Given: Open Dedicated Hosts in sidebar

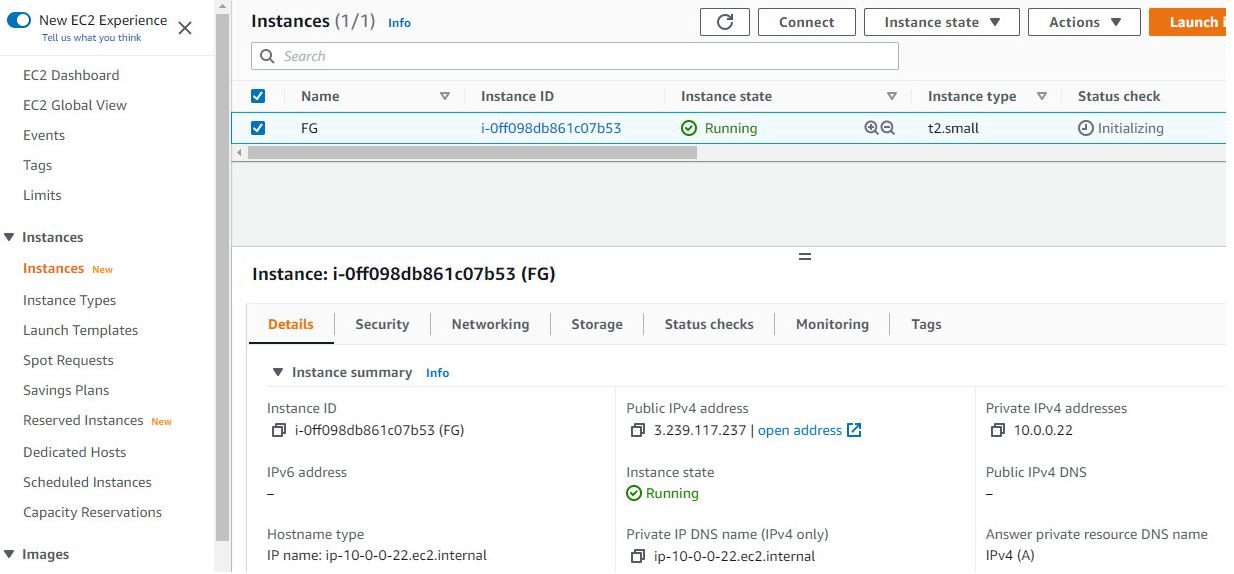Looking at the screenshot, I should (75, 452).
